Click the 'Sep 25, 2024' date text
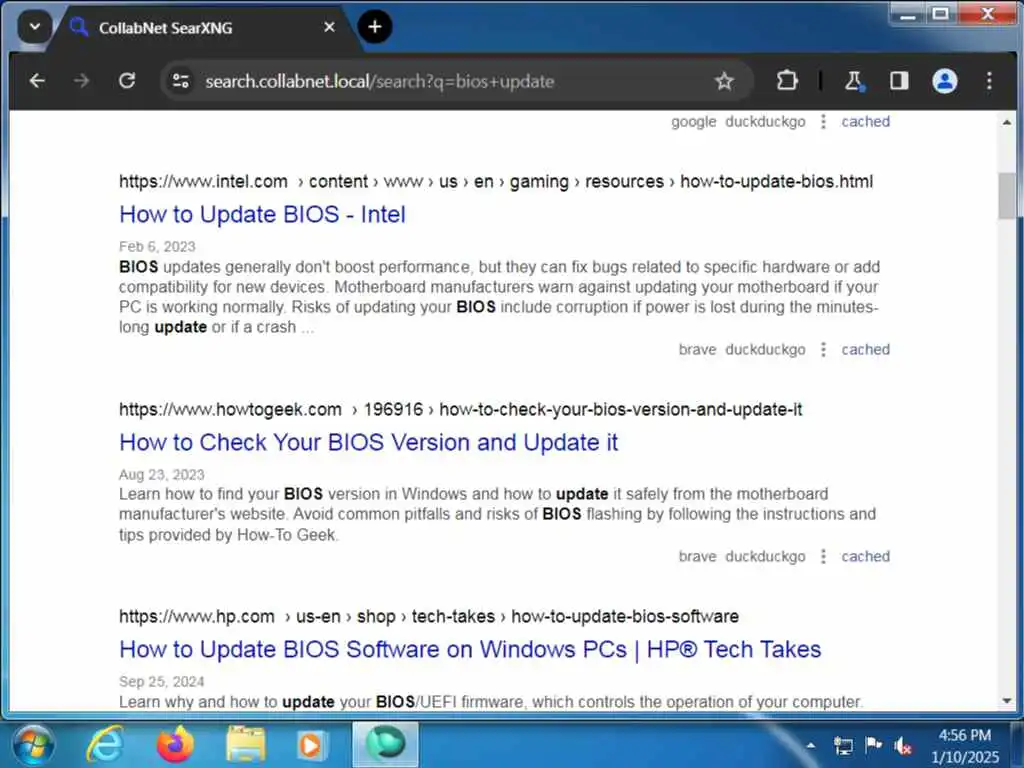 [161, 682]
